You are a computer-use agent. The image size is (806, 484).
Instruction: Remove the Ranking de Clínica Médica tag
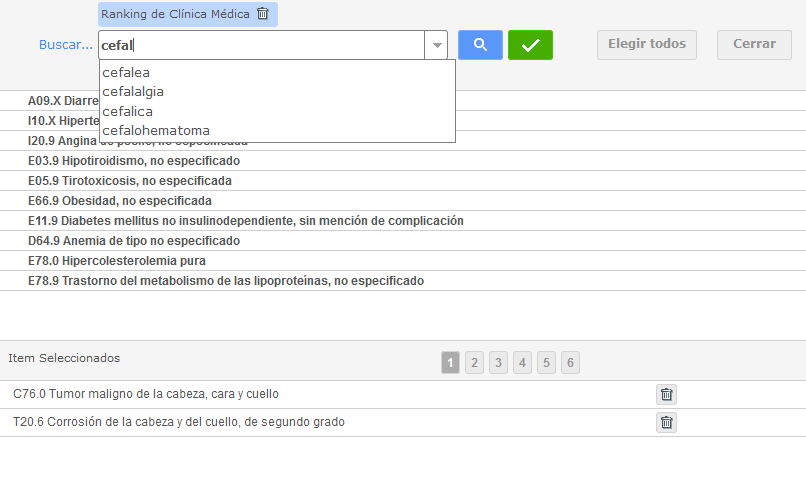pyautogui.click(x=262, y=14)
